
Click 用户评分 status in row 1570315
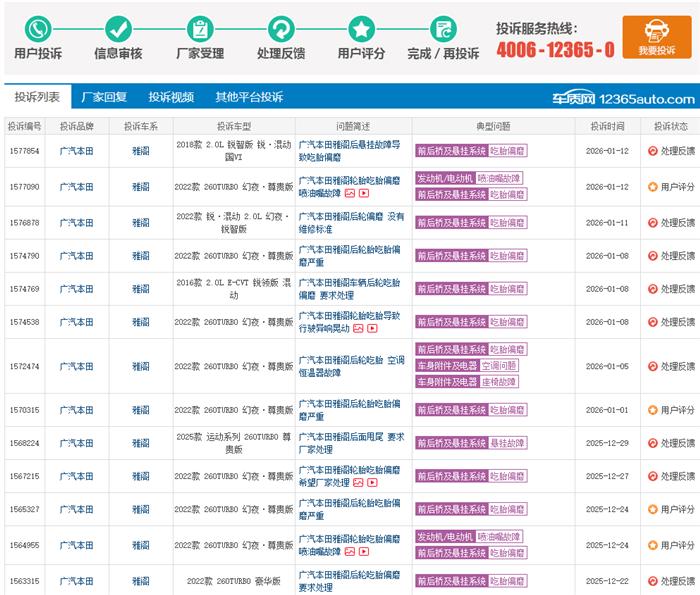click(671, 410)
